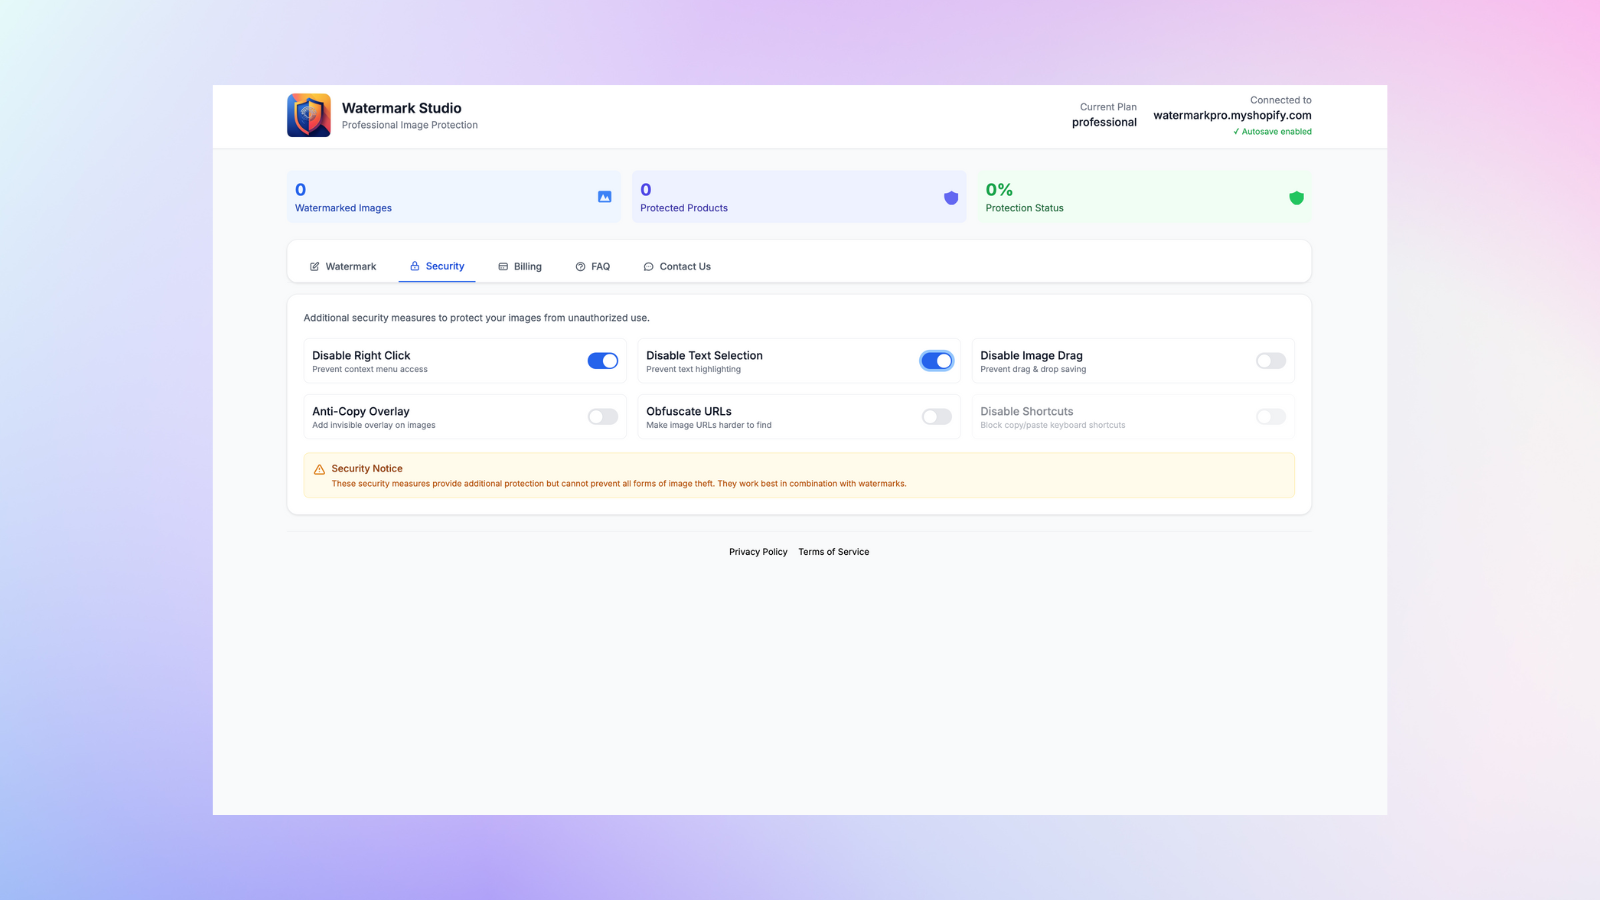Enable the Obfuscate URLs toggle
The height and width of the screenshot is (900, 1600).
coord(936,417)
